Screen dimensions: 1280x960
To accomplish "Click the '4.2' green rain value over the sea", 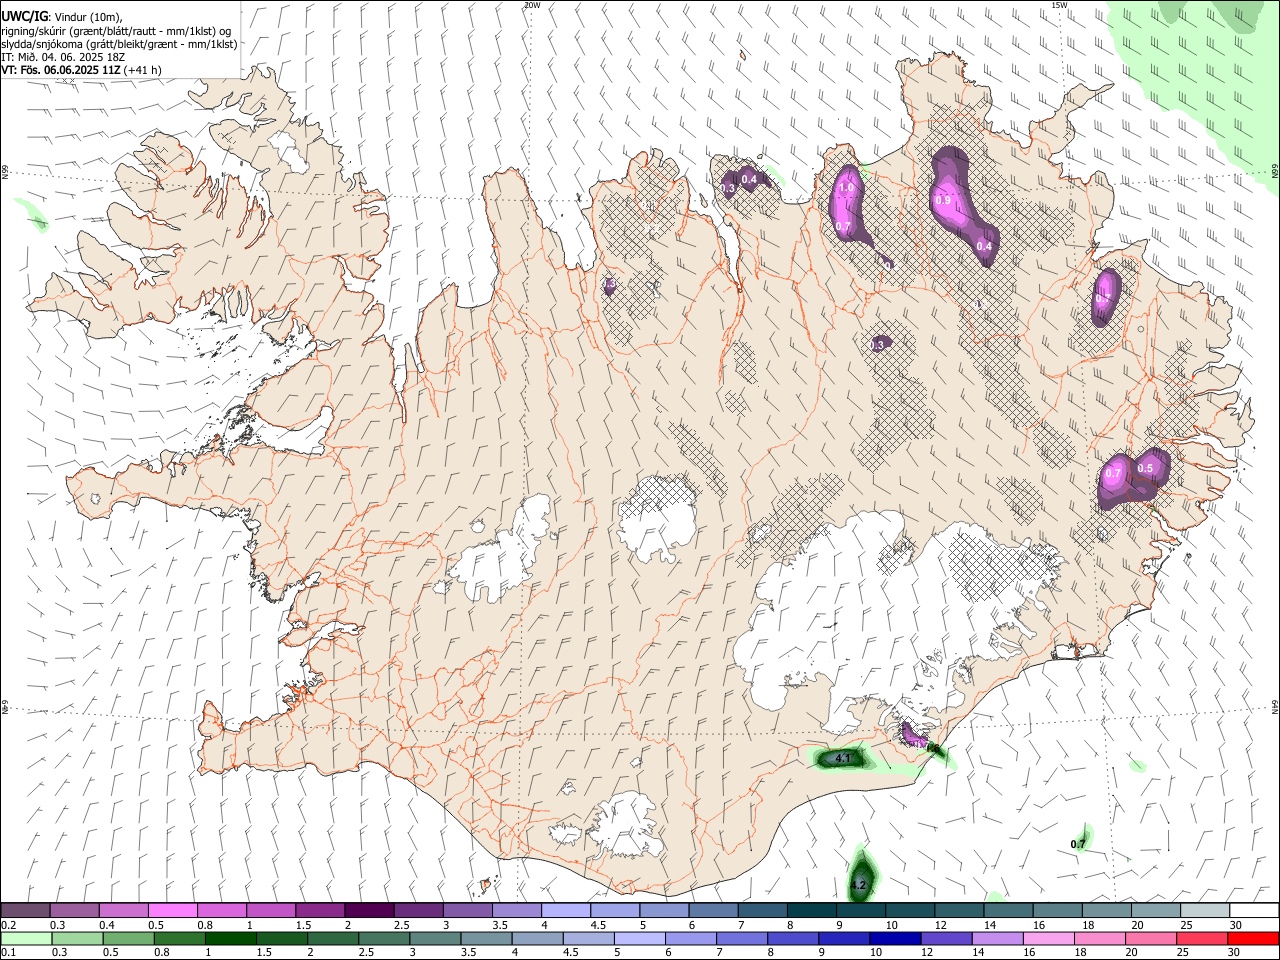I will point(858,886).
